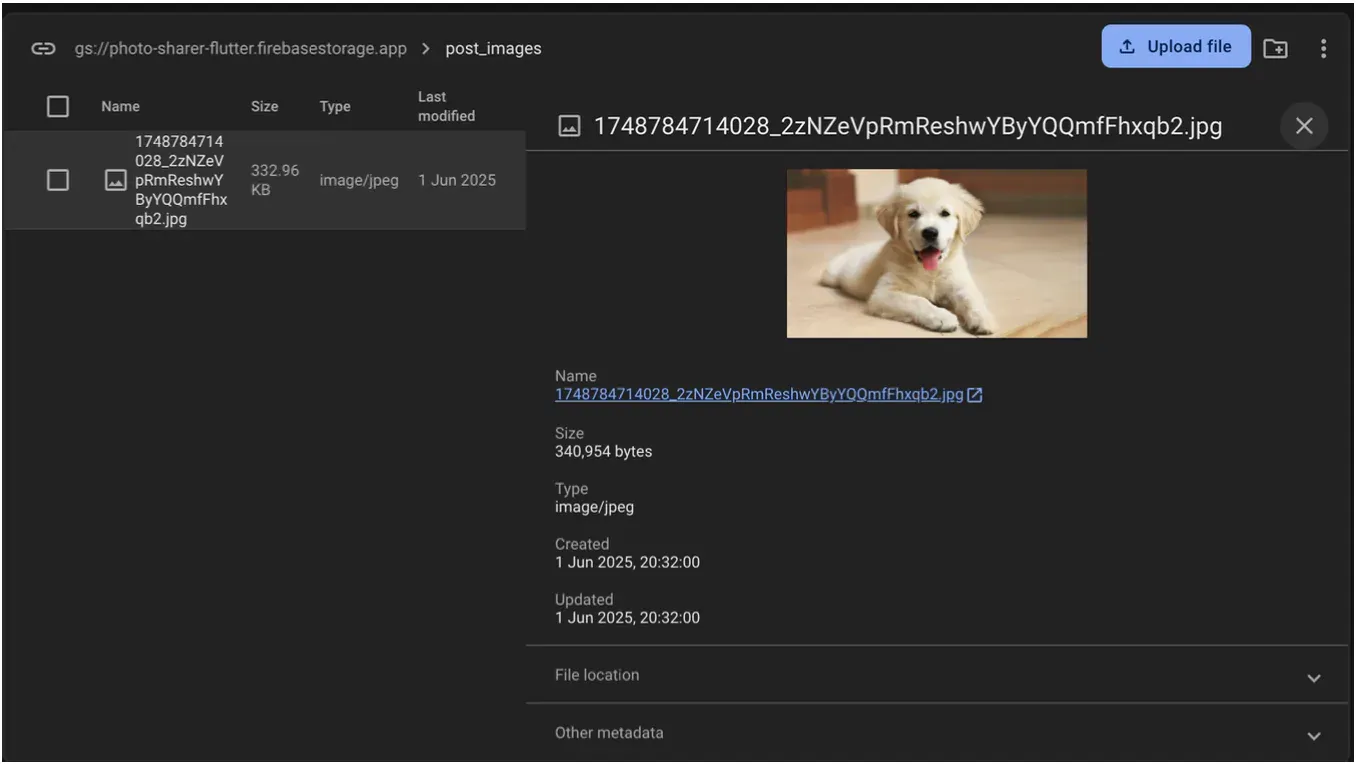This screenshot has width=1356, height=764.
Task: Expand the File location section
Action: tap(937, 675)
